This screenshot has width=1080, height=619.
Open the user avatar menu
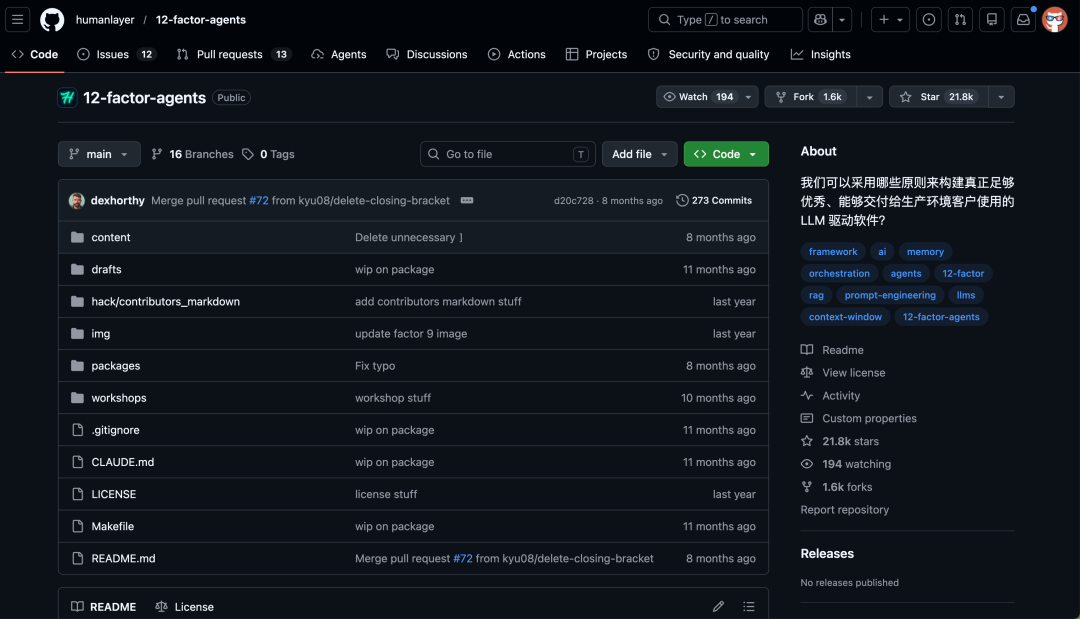coord(1055,19)
